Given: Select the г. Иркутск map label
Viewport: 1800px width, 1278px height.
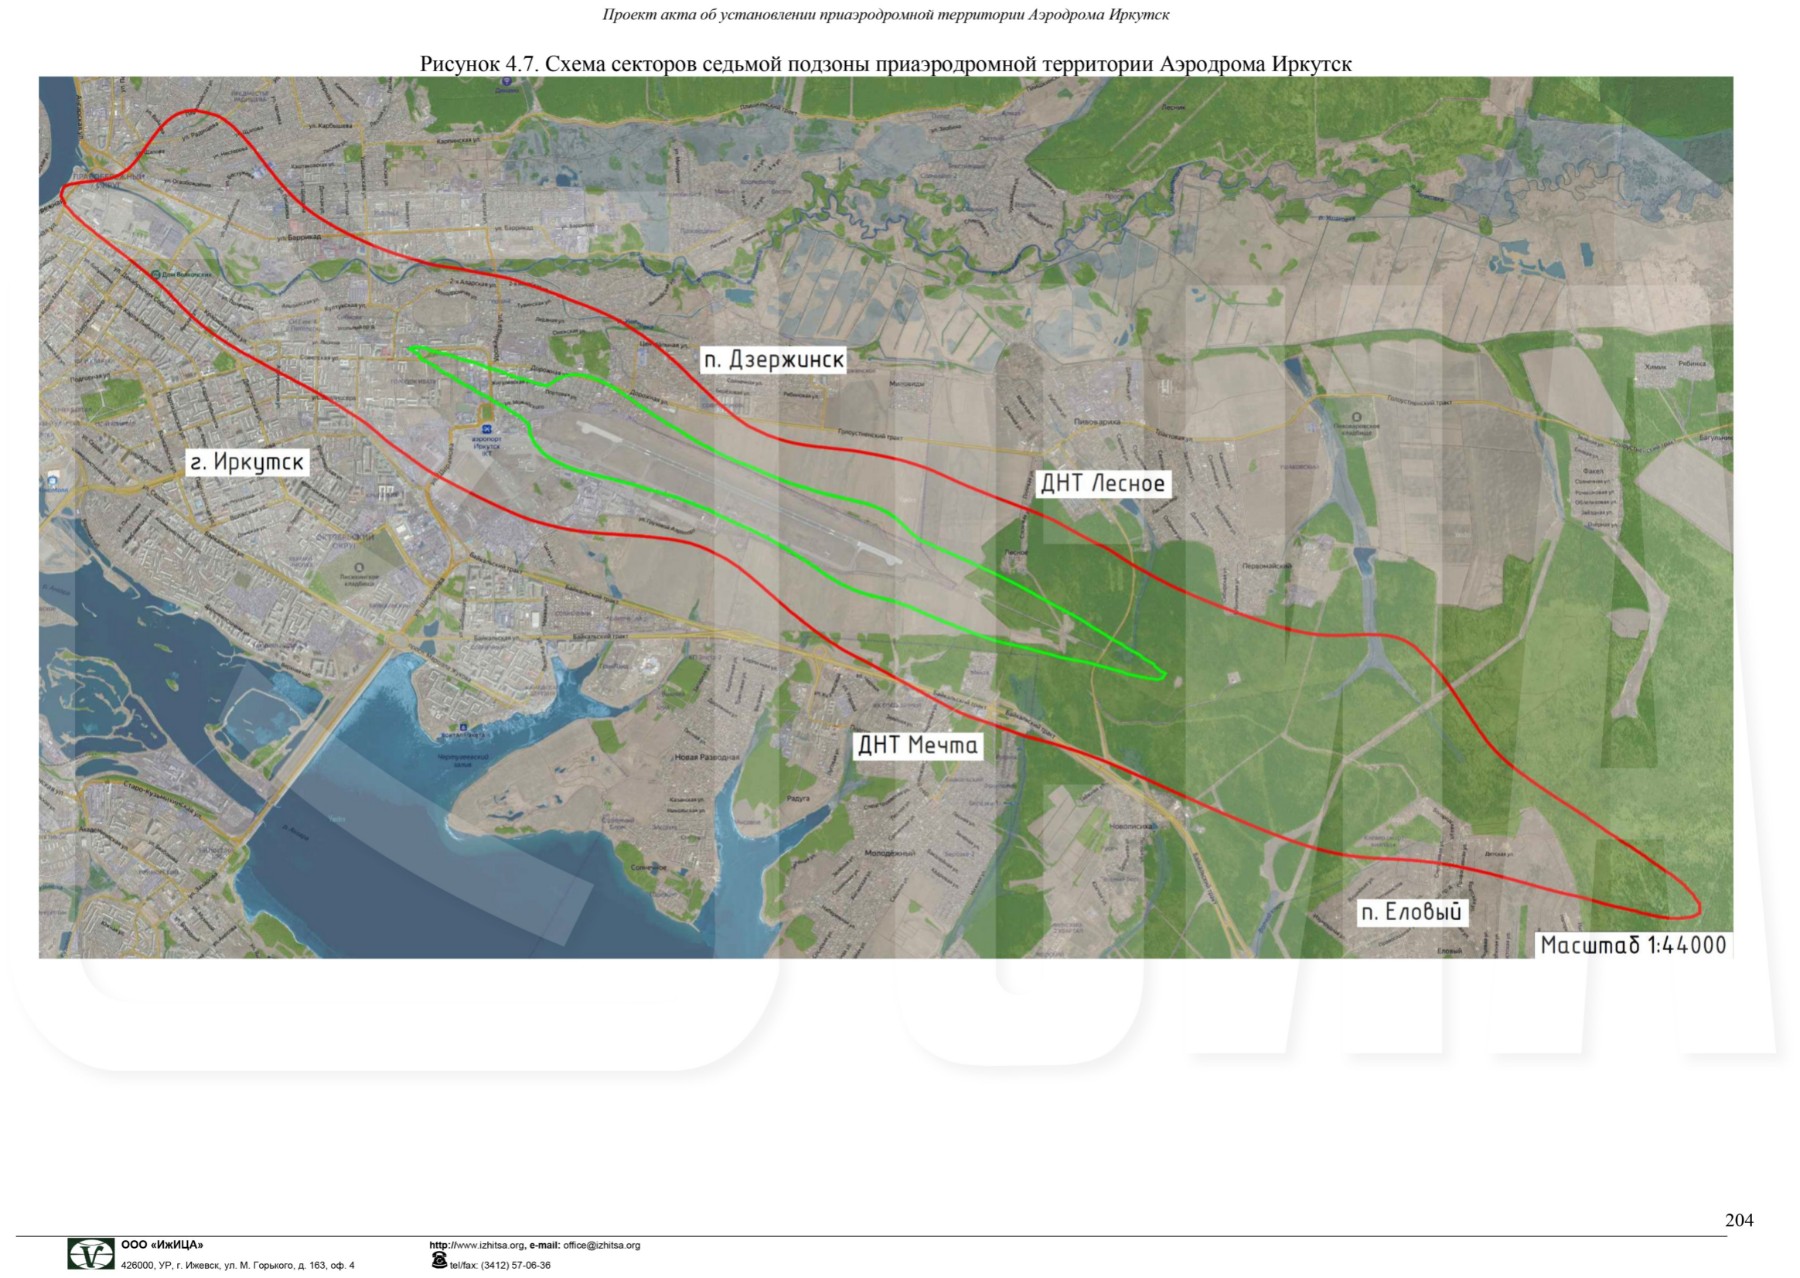Looking at the screenshot, I should click(x=247, y=462).
